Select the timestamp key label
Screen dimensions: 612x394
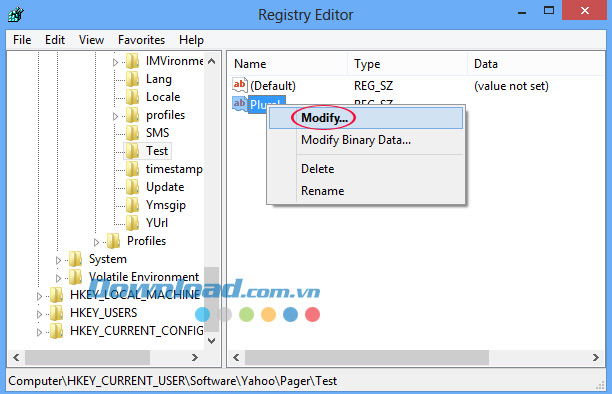(x=174, y=169)
